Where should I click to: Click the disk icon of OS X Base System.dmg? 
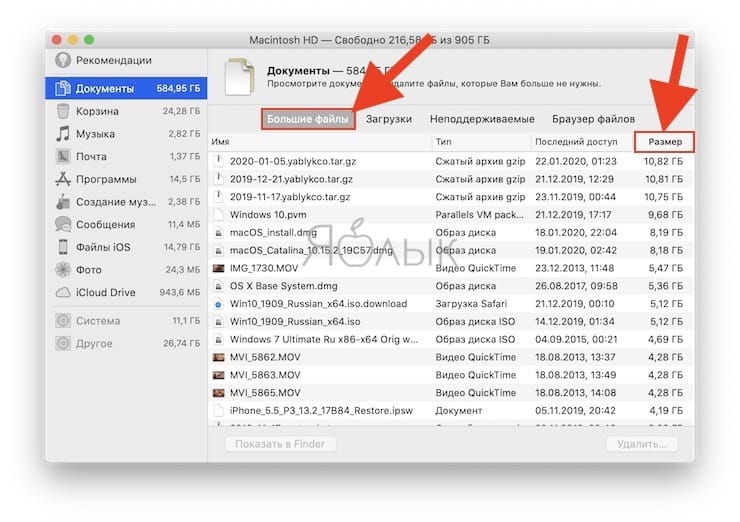pyautogui.click(x=218, y=286)
